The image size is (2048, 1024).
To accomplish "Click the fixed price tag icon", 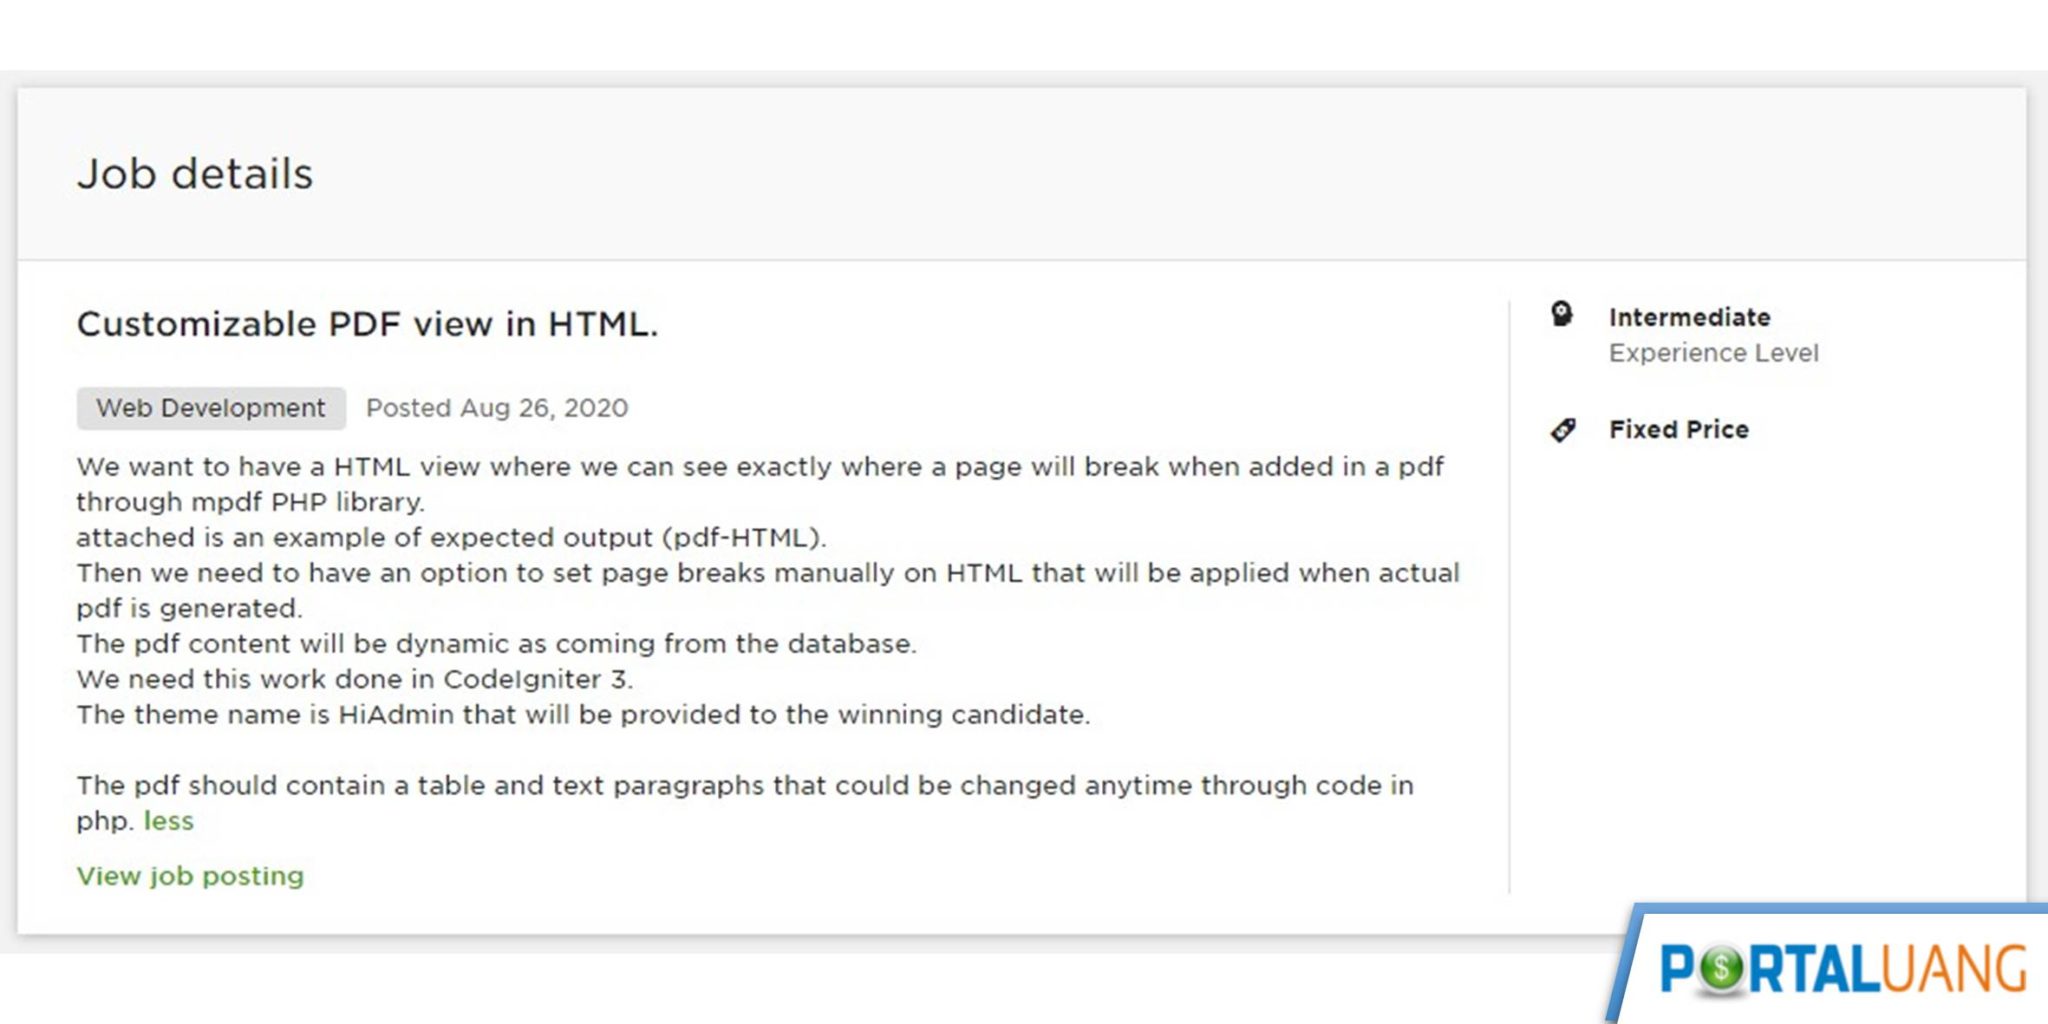I will [1563, 430].
